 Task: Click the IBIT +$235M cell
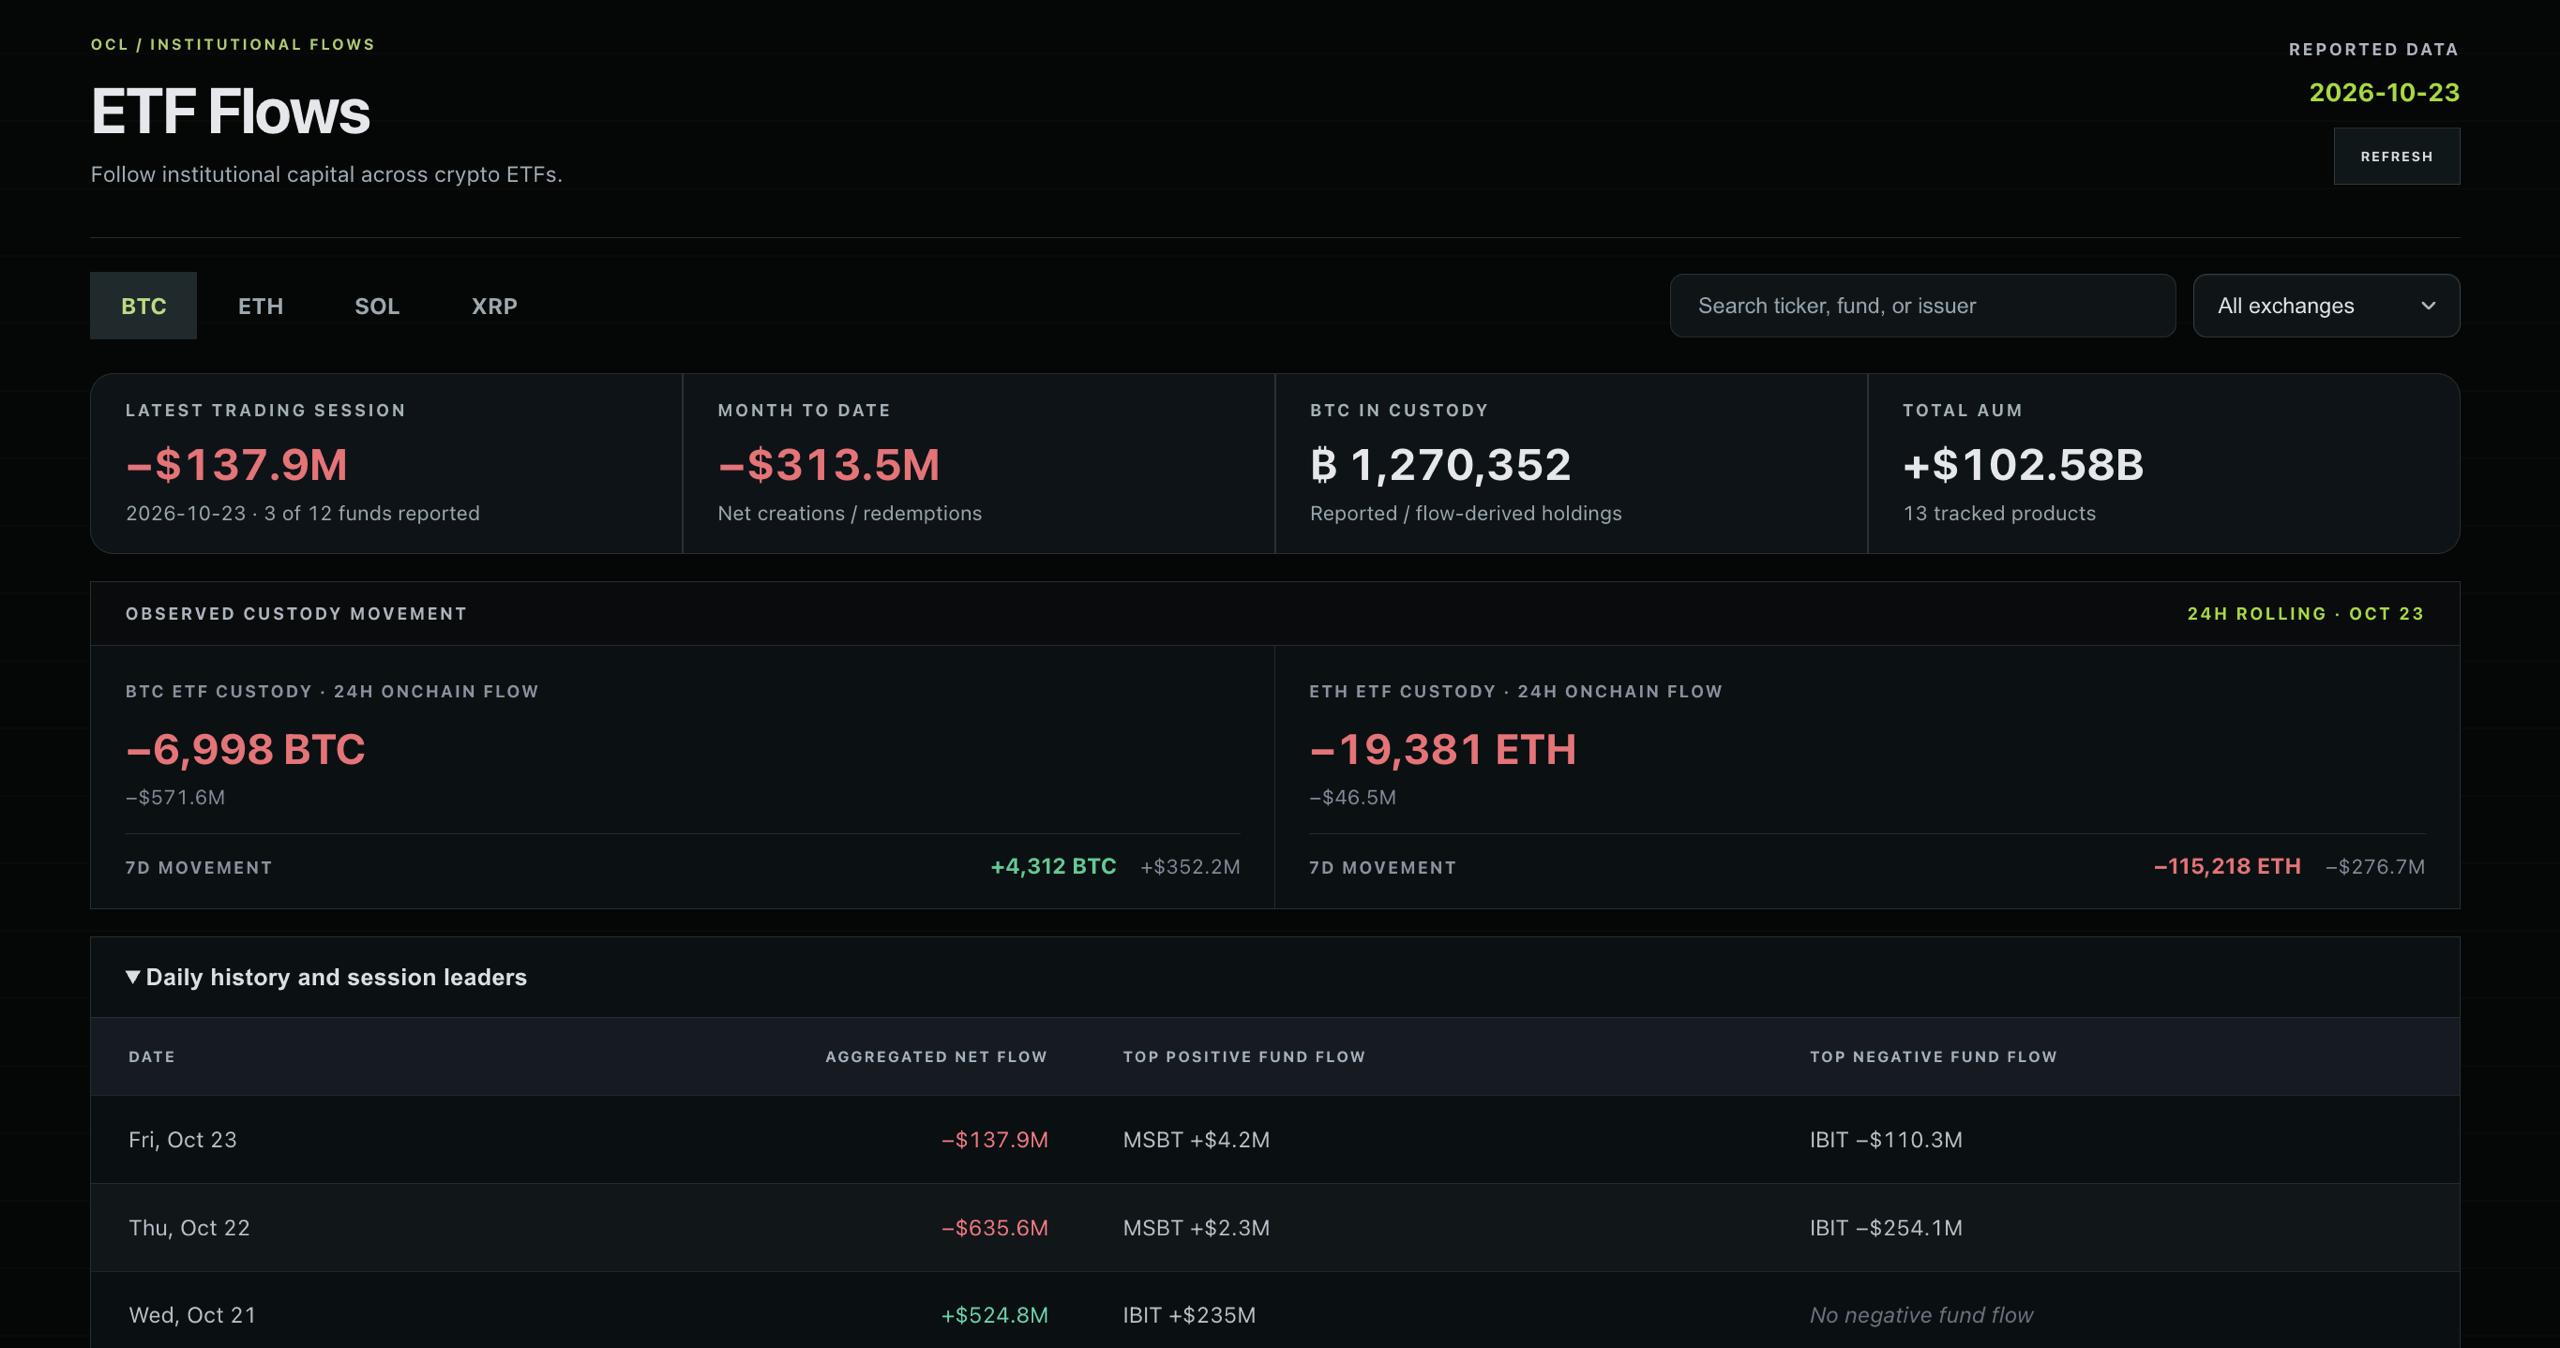[1189, 1315]
